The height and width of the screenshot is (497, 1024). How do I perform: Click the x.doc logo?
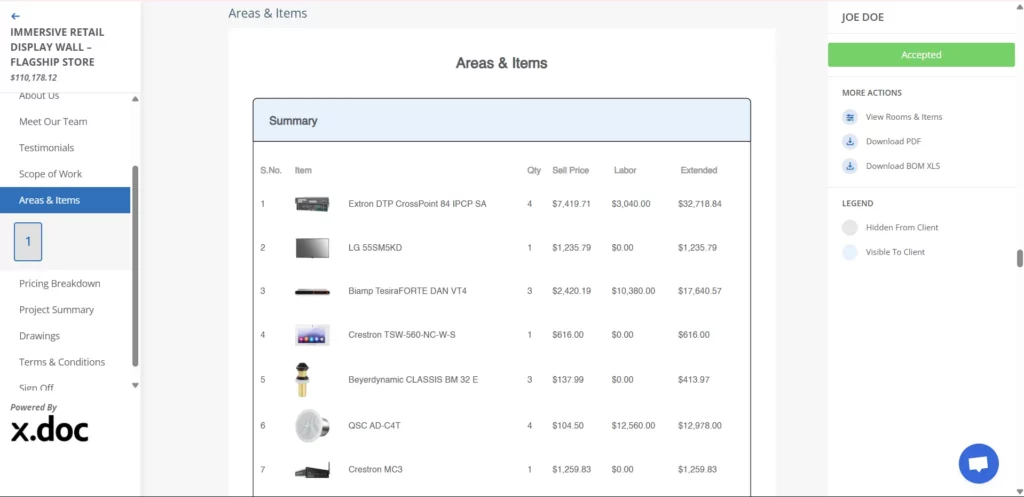click(x=50, y=428)
